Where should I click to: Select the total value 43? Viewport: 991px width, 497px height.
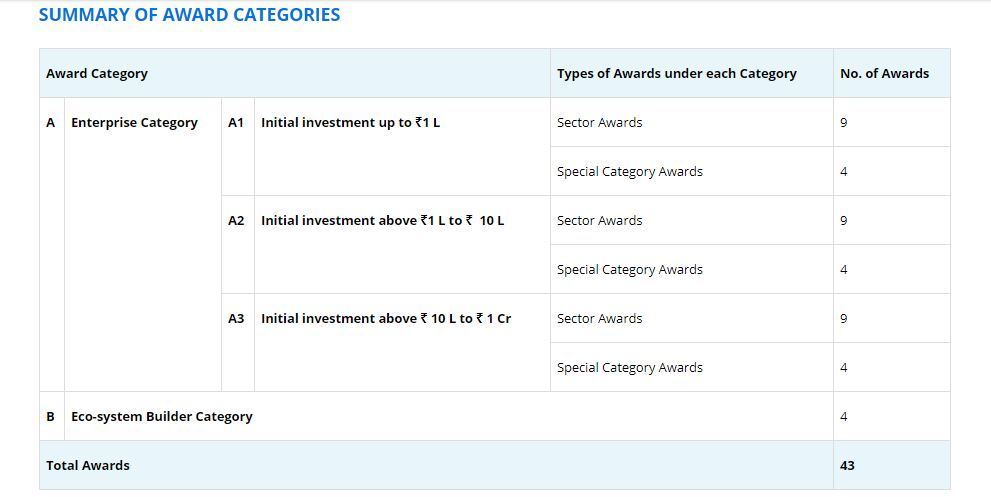click(x=847, y=465)
